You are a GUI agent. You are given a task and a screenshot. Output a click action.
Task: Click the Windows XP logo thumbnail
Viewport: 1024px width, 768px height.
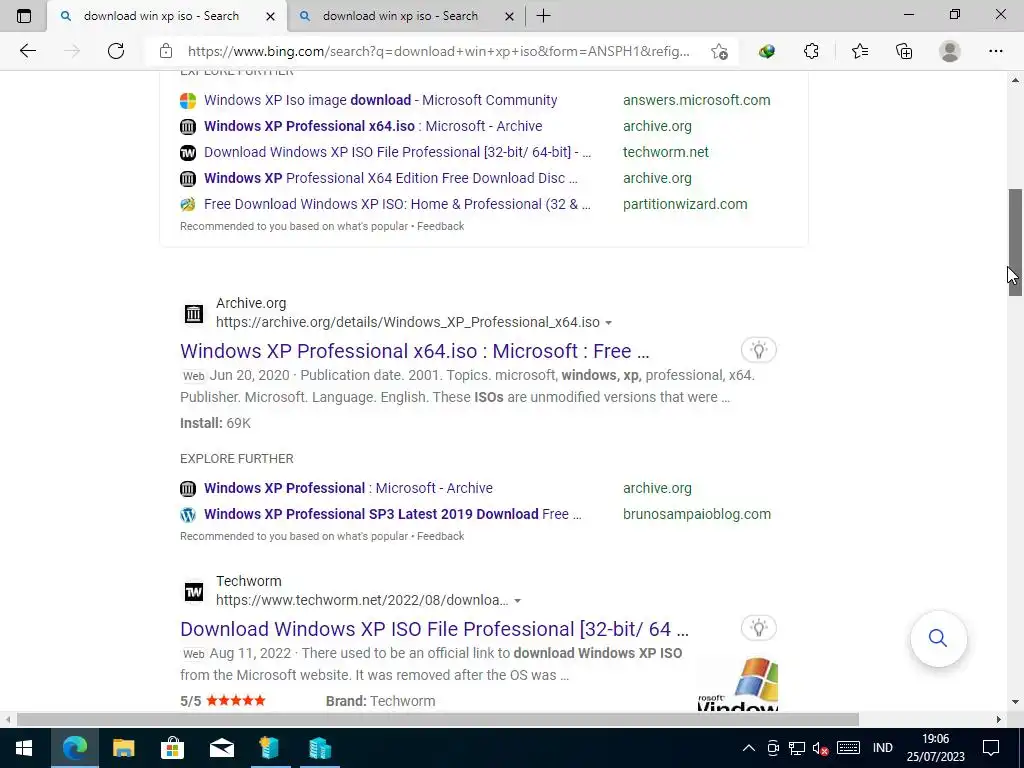click(737, 684)
